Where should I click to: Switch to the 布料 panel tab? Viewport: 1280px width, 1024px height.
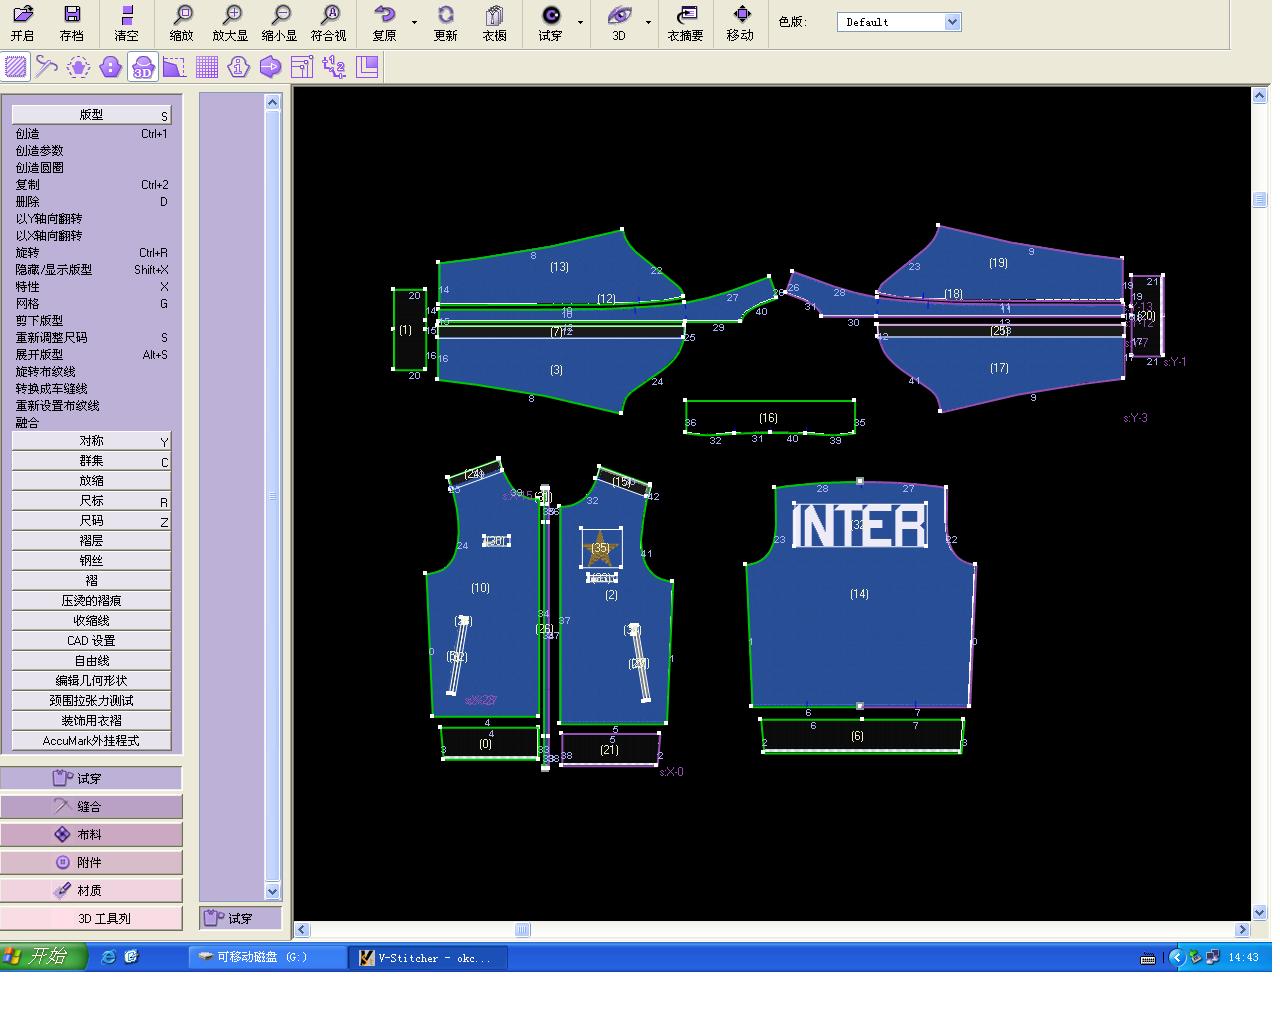click(x=91, y=834)
